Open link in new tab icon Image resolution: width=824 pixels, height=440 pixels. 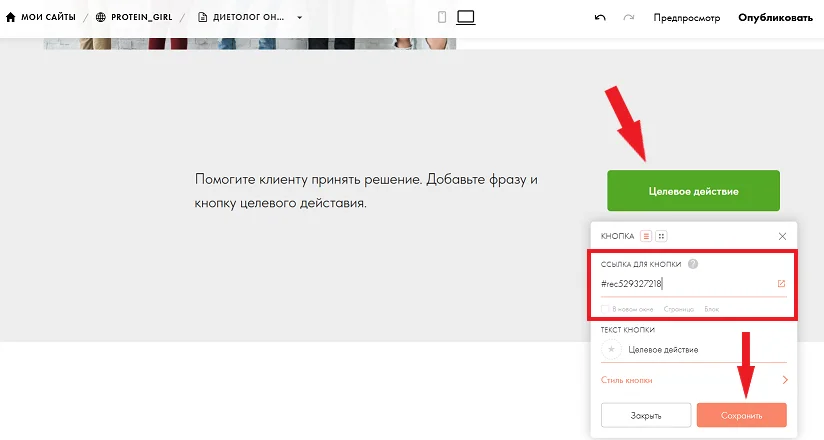coord(781,284)
